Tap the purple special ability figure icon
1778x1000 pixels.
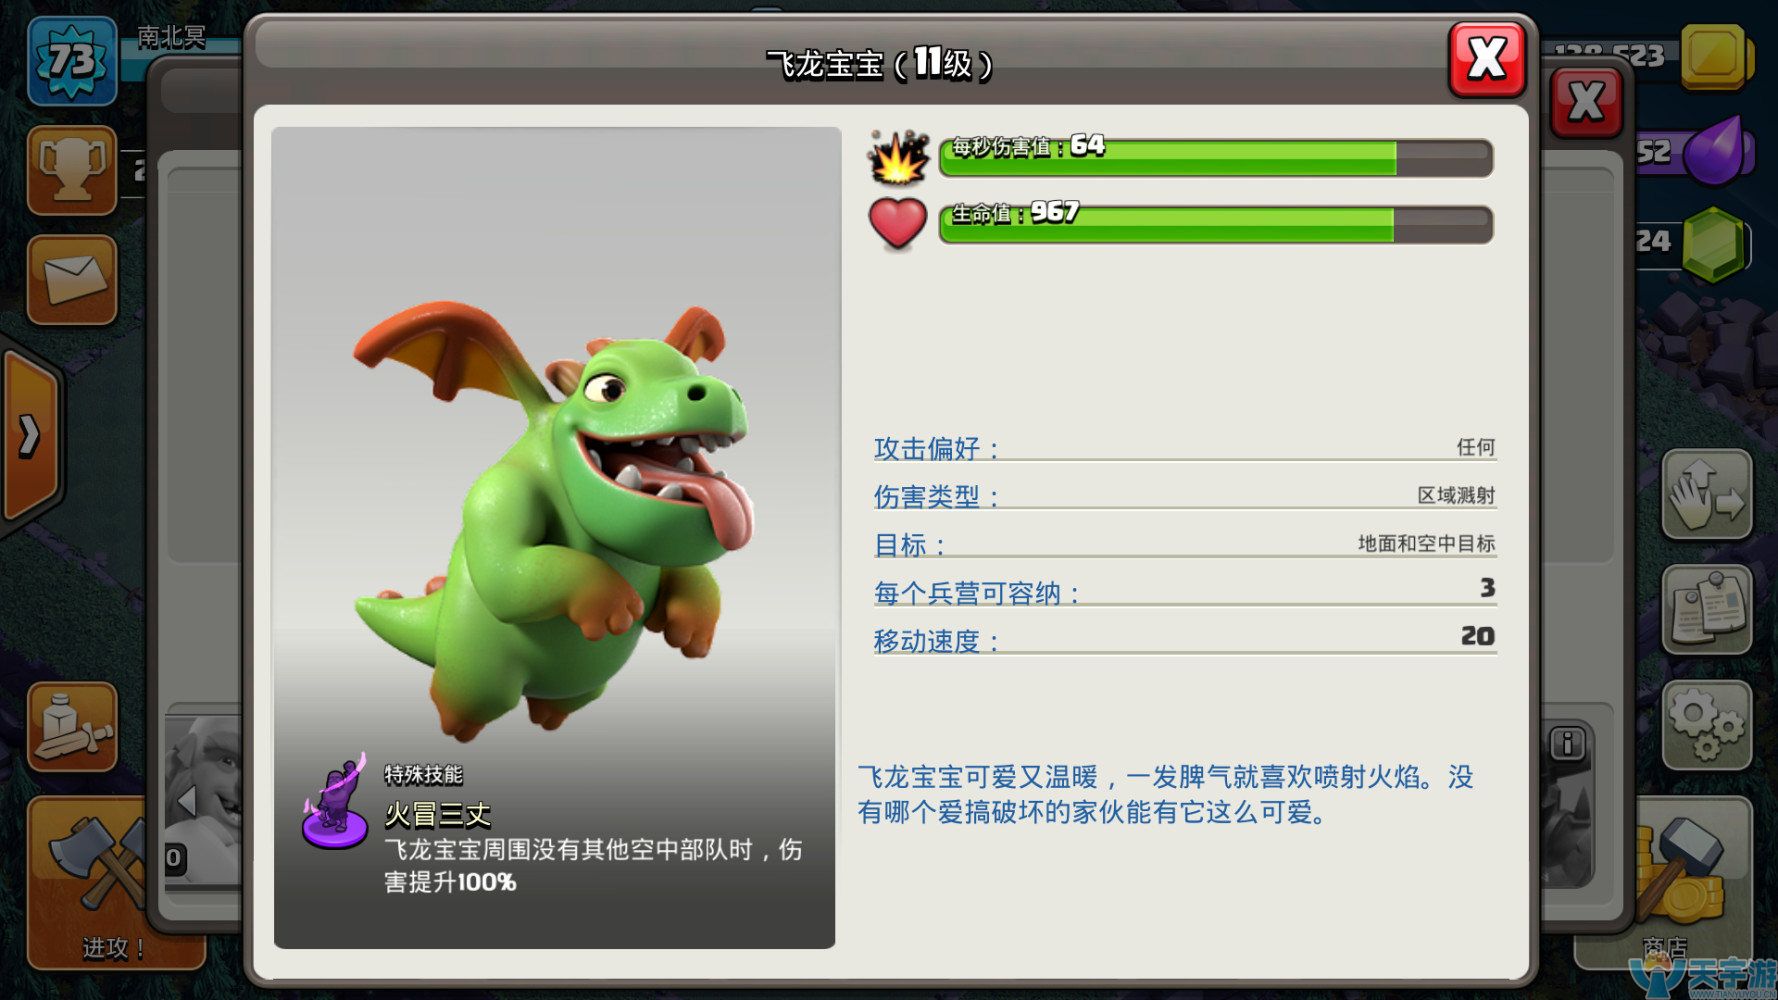(335, 802)
